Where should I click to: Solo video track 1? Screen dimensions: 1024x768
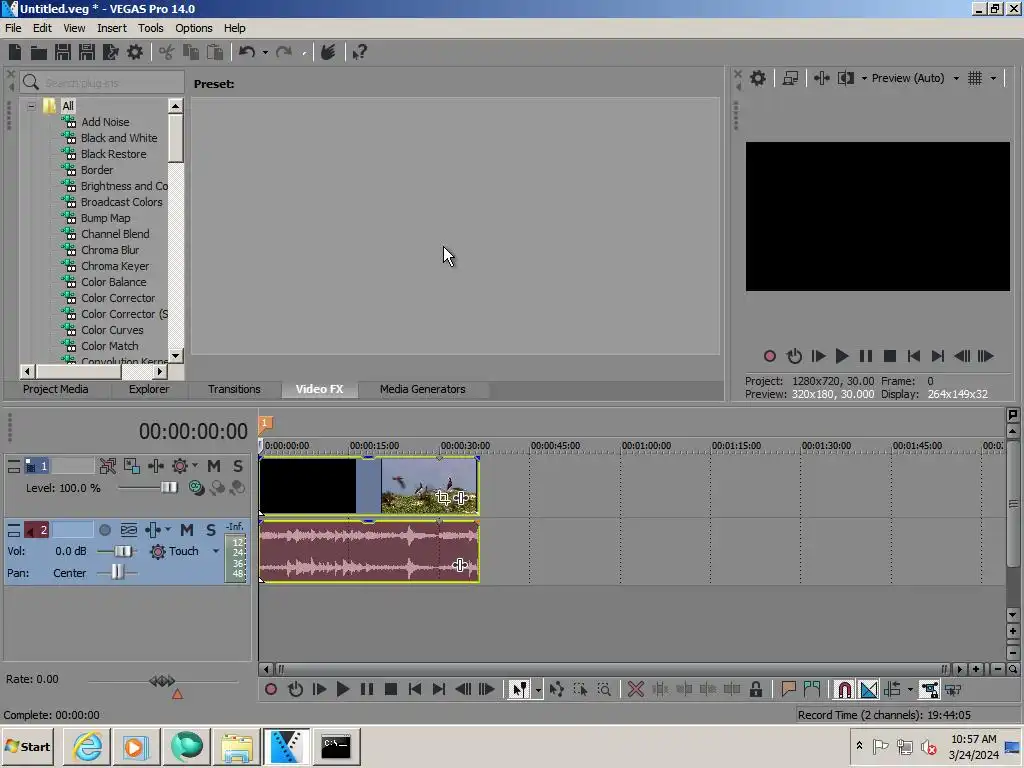[x=238, y=466]
